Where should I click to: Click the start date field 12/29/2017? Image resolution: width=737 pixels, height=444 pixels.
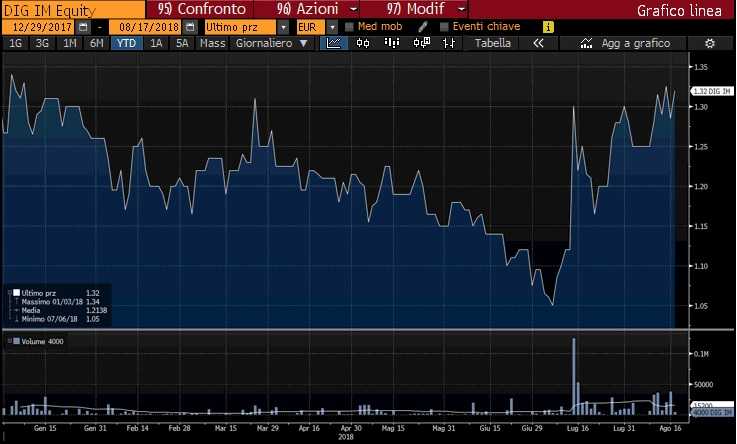point(39,27)
